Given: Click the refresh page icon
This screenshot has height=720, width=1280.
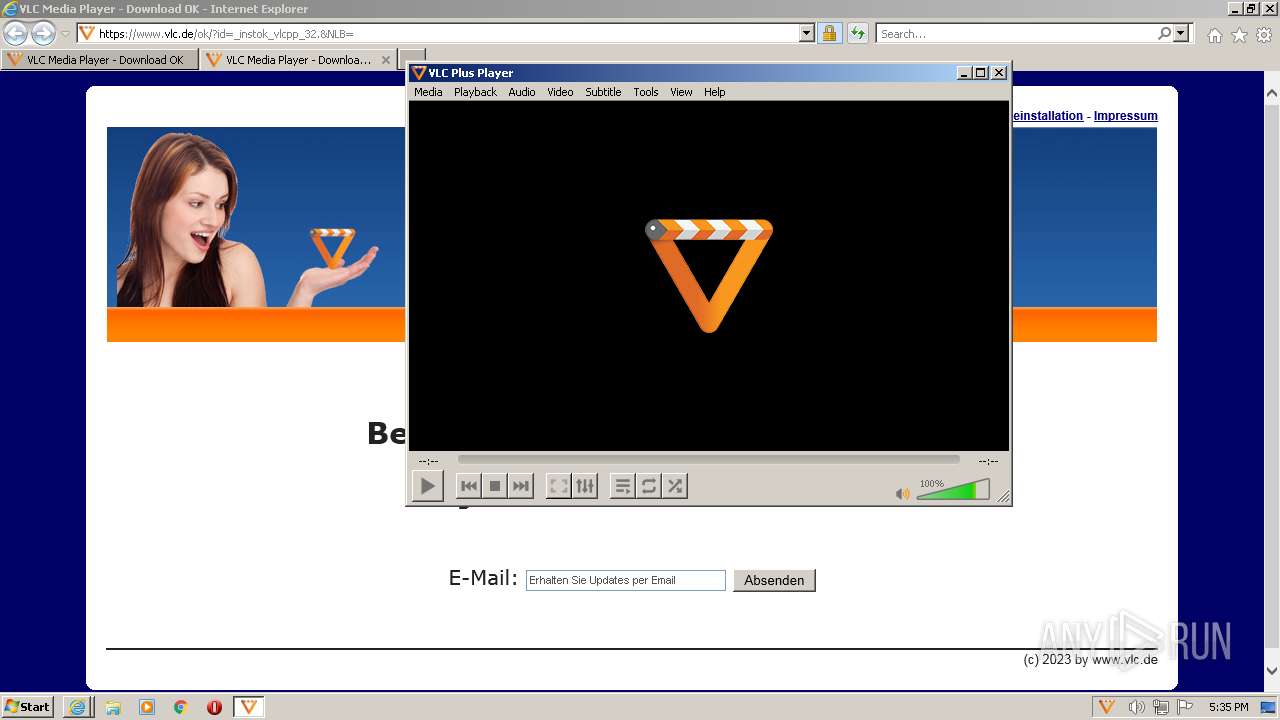Looking at the screenshot, I should [x=857, y=33].
